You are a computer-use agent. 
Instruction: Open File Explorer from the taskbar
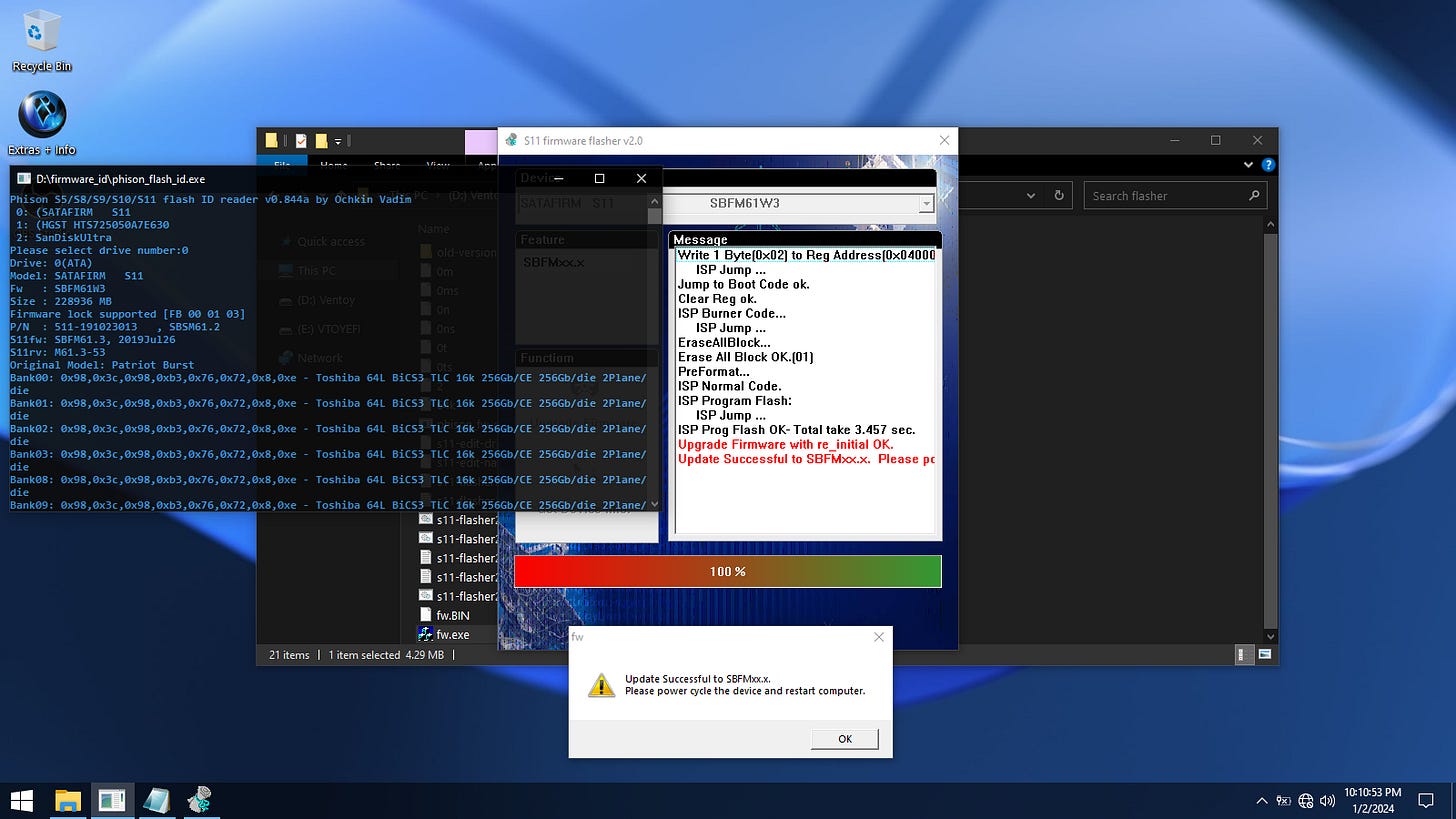click(67, 800)
